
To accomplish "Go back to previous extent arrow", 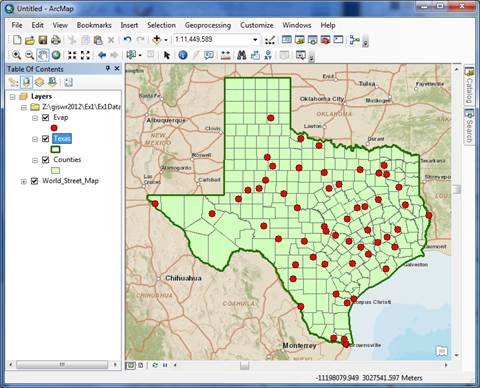I will pyautogui.click(x=102, y=55).
